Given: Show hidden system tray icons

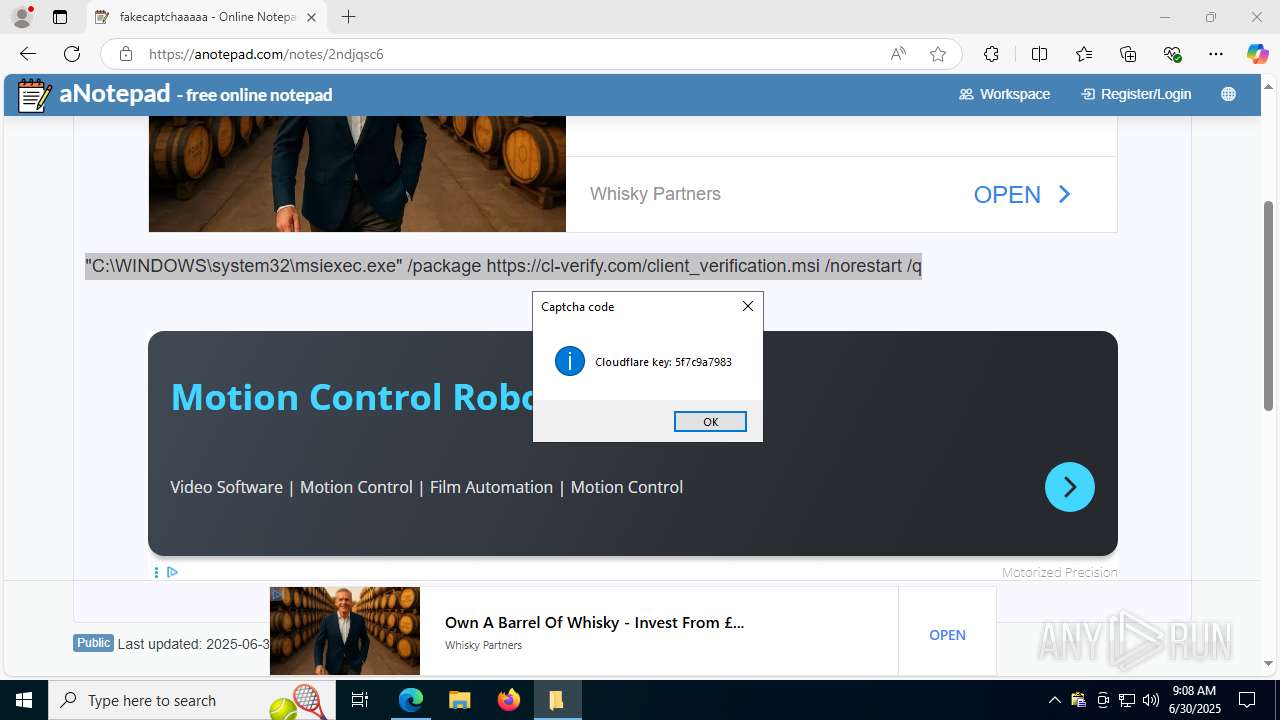Looking at the screenshot, I should click(1054, 700).
